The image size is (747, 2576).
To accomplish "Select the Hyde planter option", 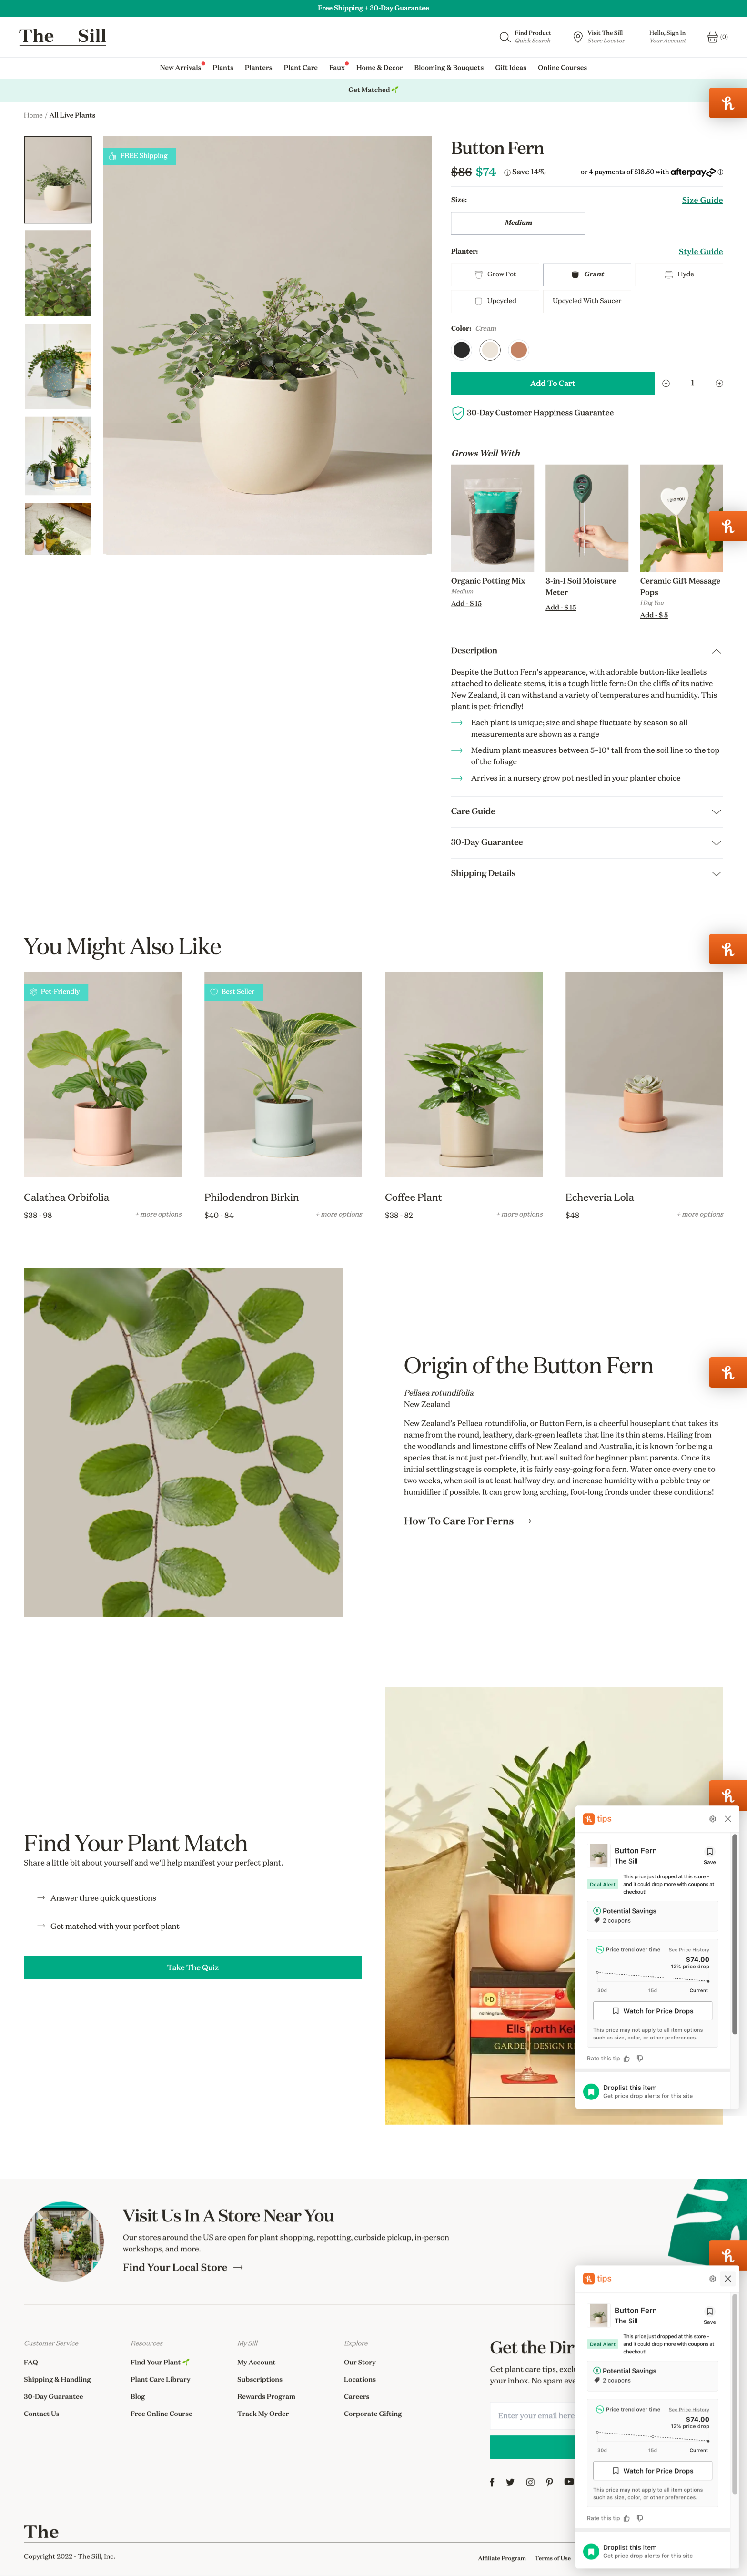I will pos(679,274).
